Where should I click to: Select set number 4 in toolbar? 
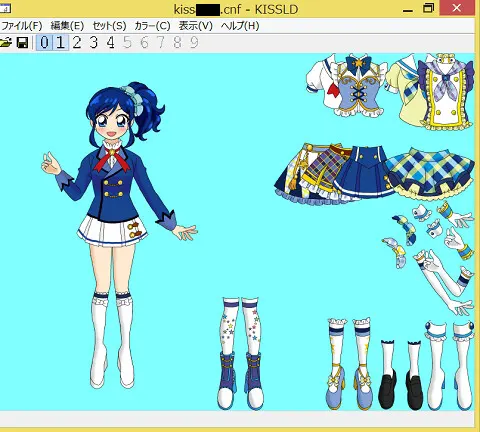click(111, 43)
